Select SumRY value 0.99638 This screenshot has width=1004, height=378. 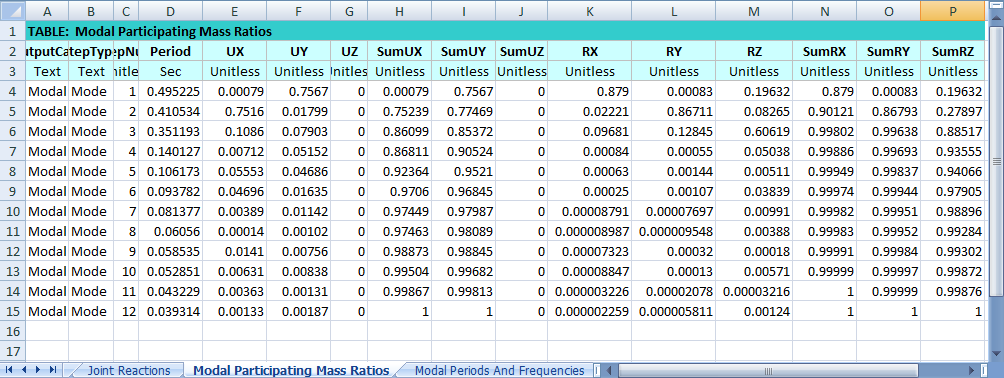[889, 131]
